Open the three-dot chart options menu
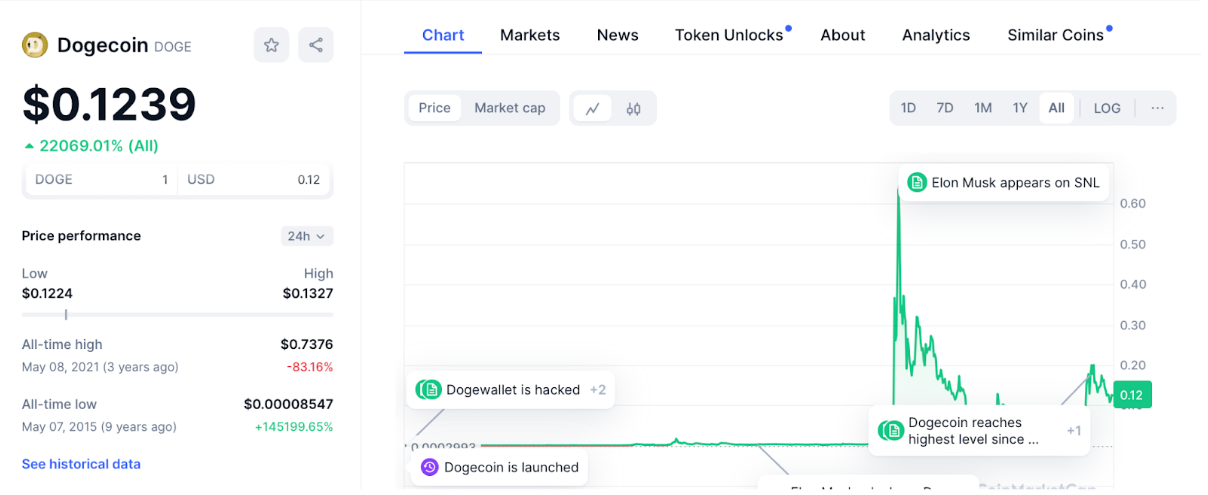This screenshot has height=495, width=1208. click(x=1157, y=108)
